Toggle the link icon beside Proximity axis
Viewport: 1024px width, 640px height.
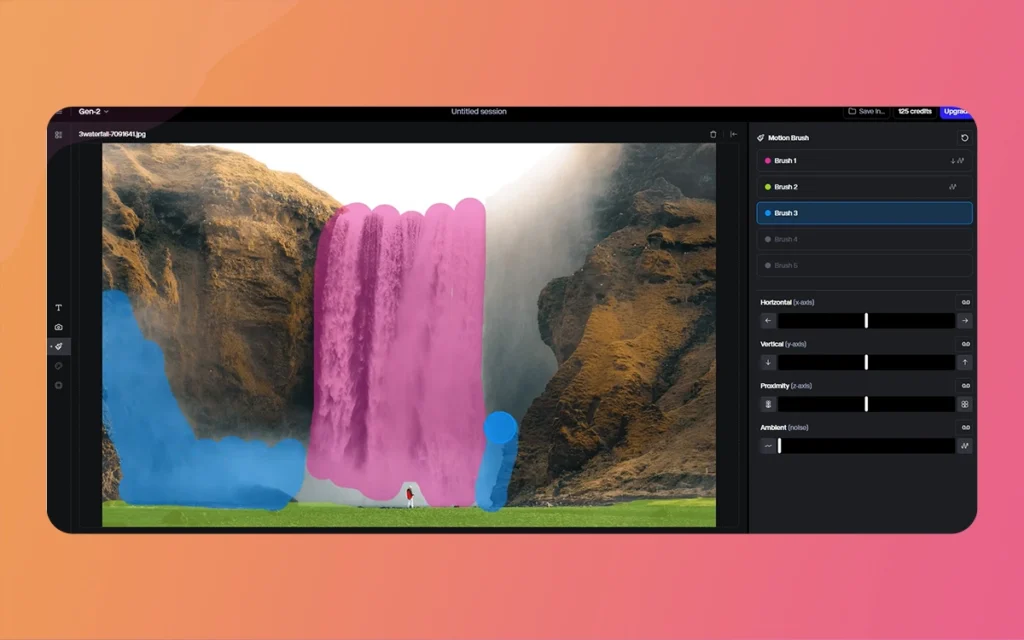[x=963, y=386]
